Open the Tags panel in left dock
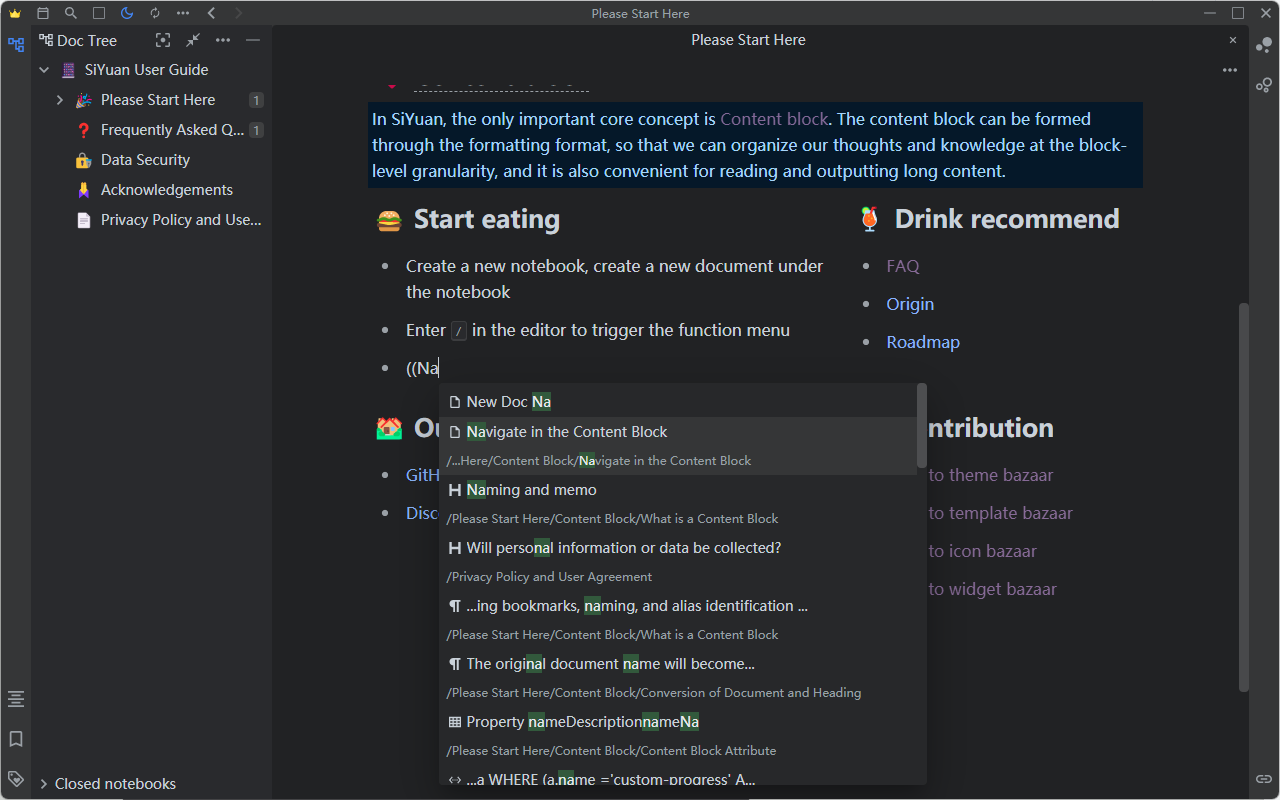Screen dimensions: 1280x800 [x=15, y=778]
